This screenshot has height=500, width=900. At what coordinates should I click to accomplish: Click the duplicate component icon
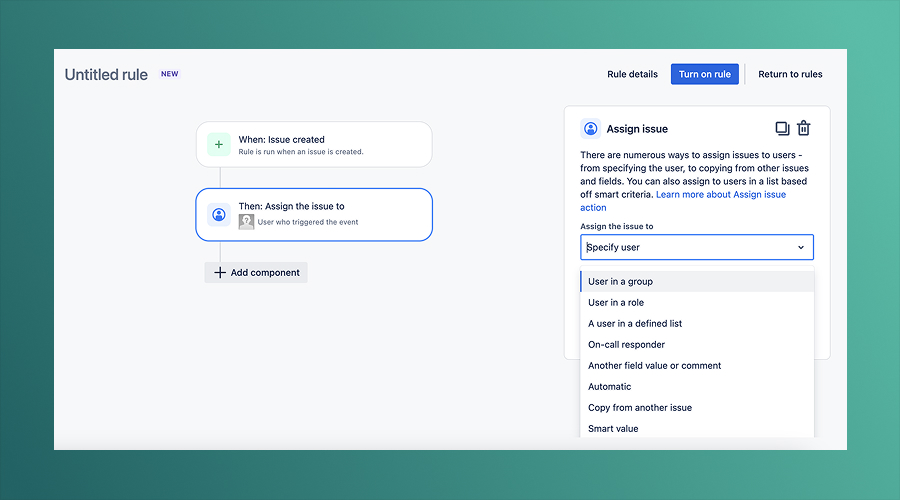tap(782, 129)
